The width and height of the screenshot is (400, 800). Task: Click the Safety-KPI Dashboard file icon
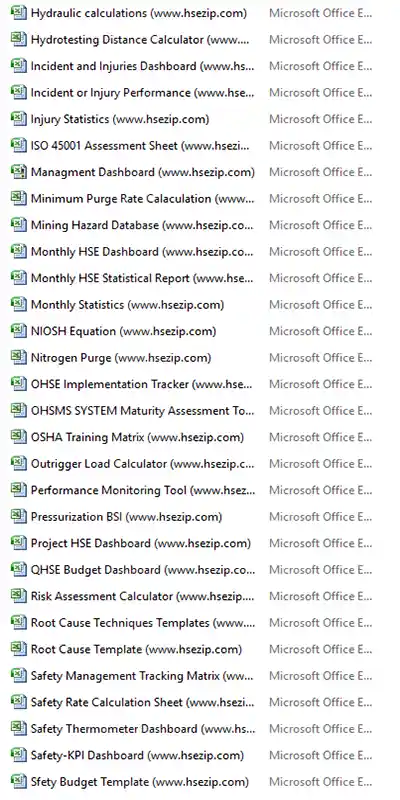(x=19, y=756)
